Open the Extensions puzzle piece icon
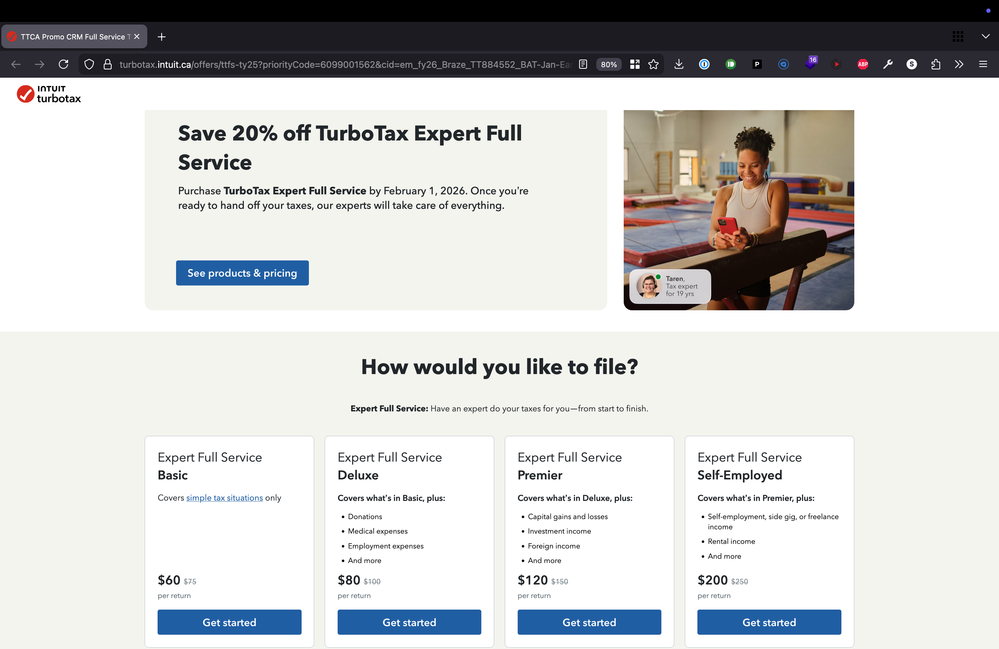This screenshot has width=999, height=649. click(935, 64)
